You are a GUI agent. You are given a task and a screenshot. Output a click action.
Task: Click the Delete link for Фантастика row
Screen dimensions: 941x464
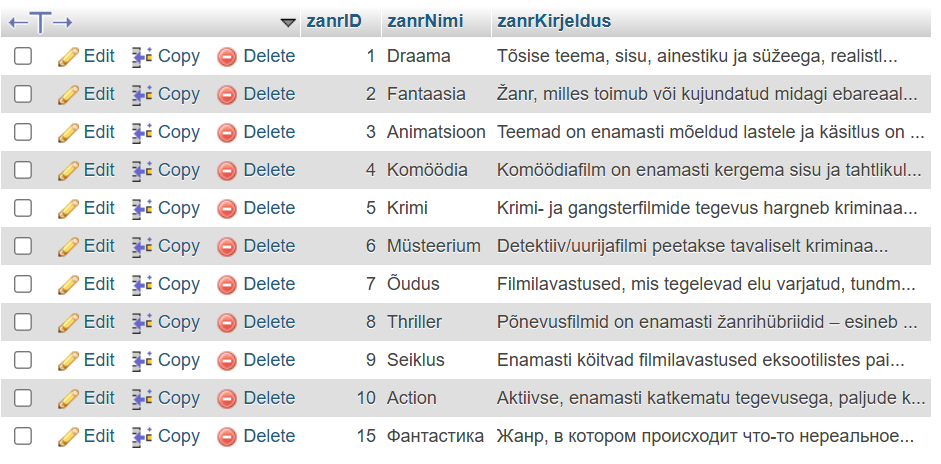click(268, 436)
